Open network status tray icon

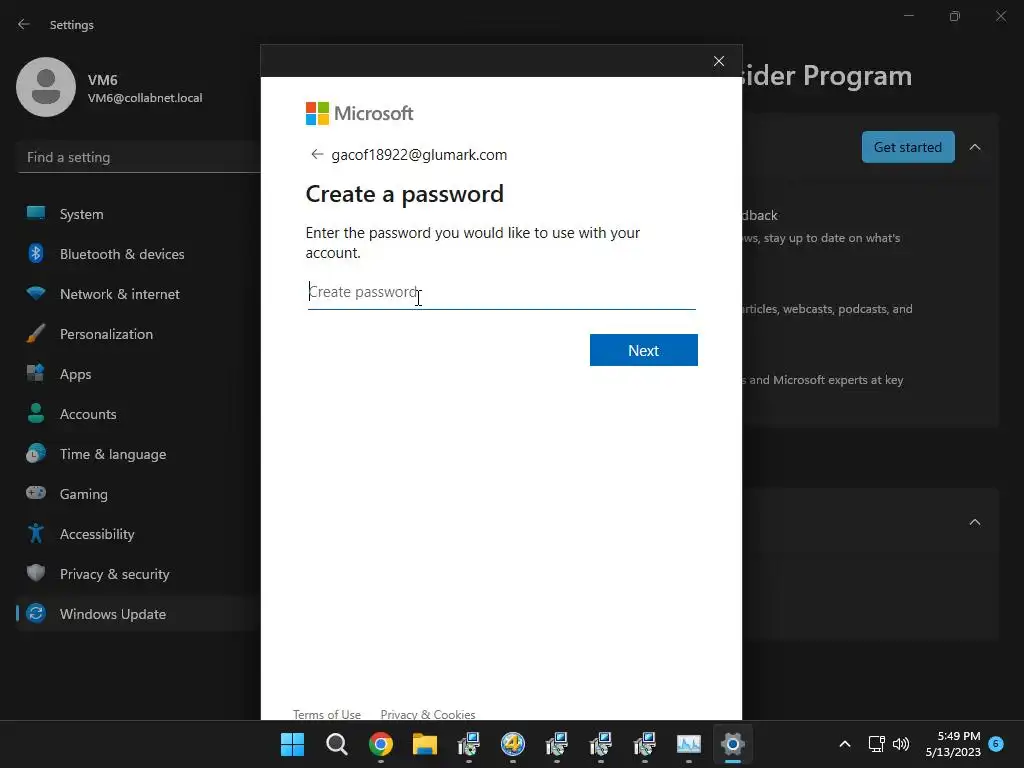click(876, 744)
